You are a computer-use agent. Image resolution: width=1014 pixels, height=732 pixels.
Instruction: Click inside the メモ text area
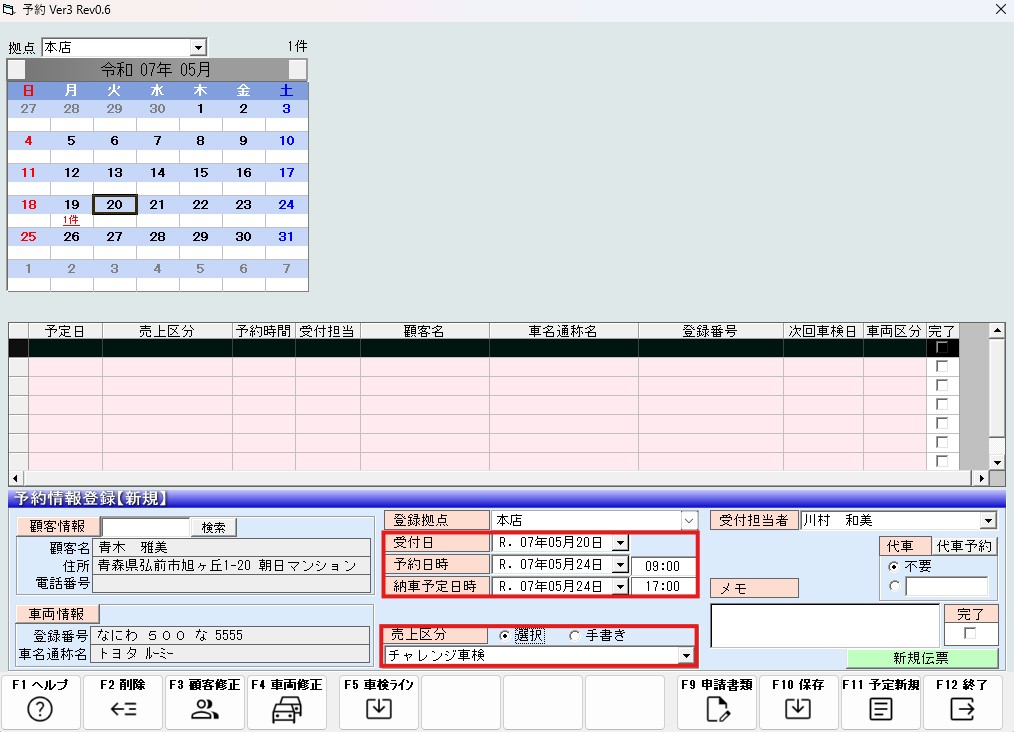coord(825,625)
